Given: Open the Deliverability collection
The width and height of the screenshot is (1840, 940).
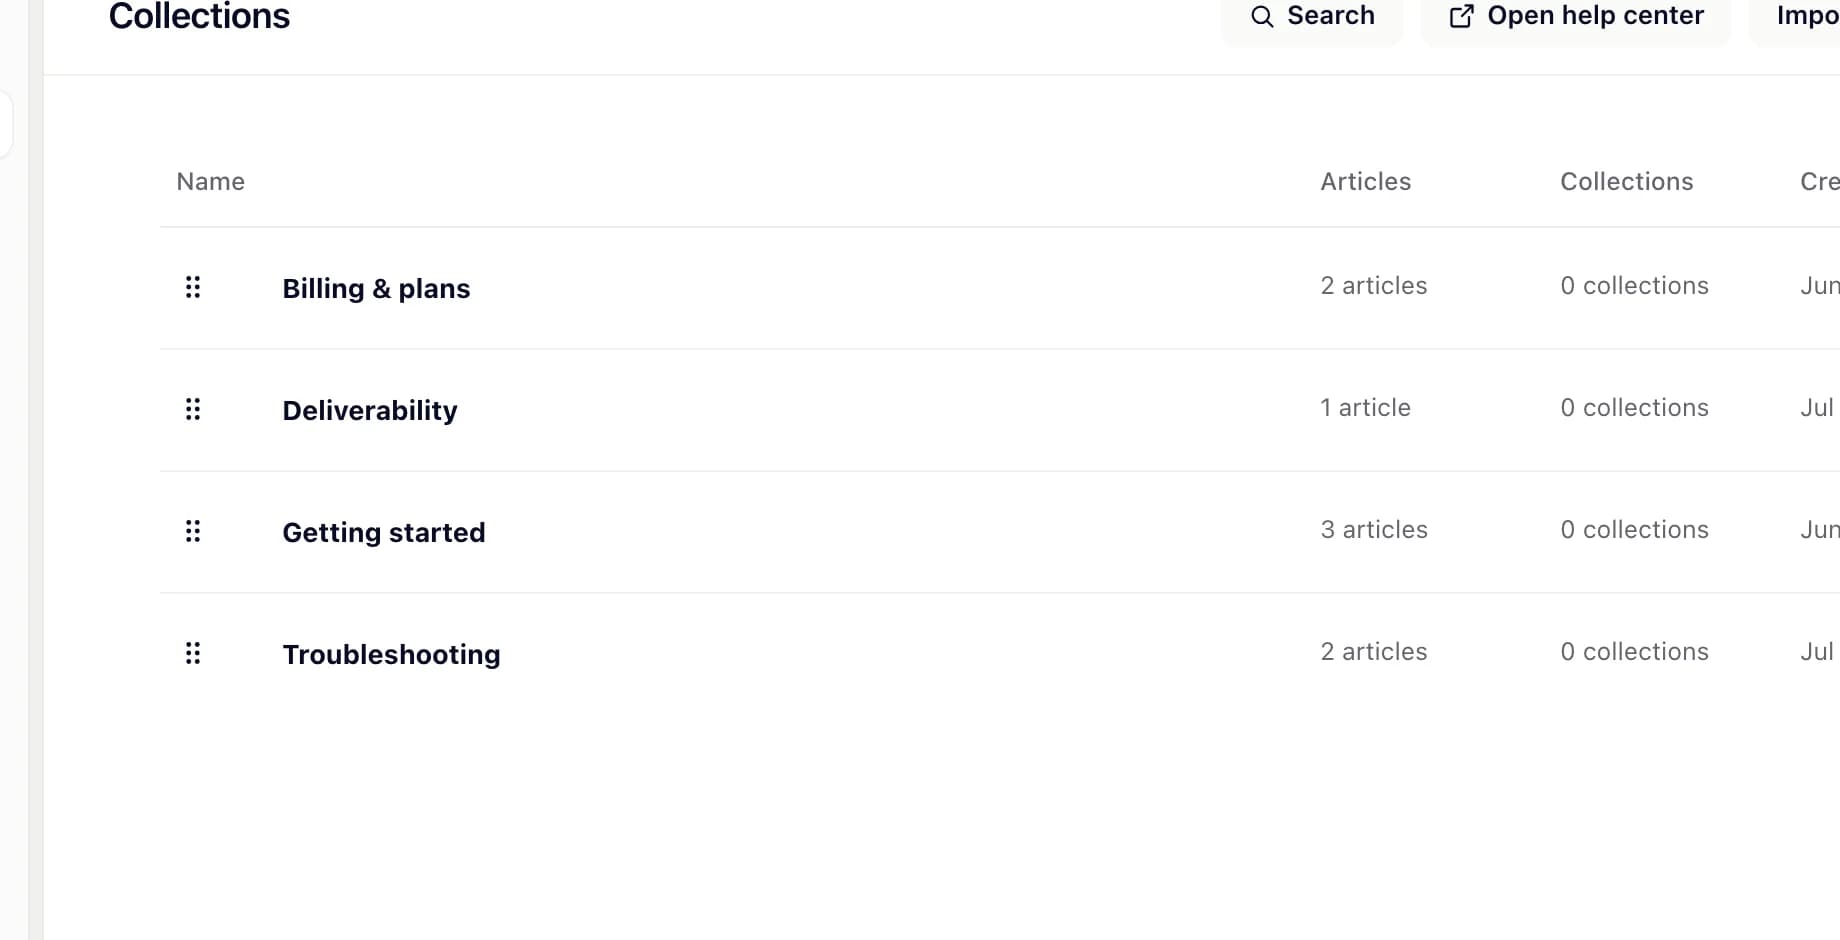Looking at the screenshot, I should pos(370,410).
